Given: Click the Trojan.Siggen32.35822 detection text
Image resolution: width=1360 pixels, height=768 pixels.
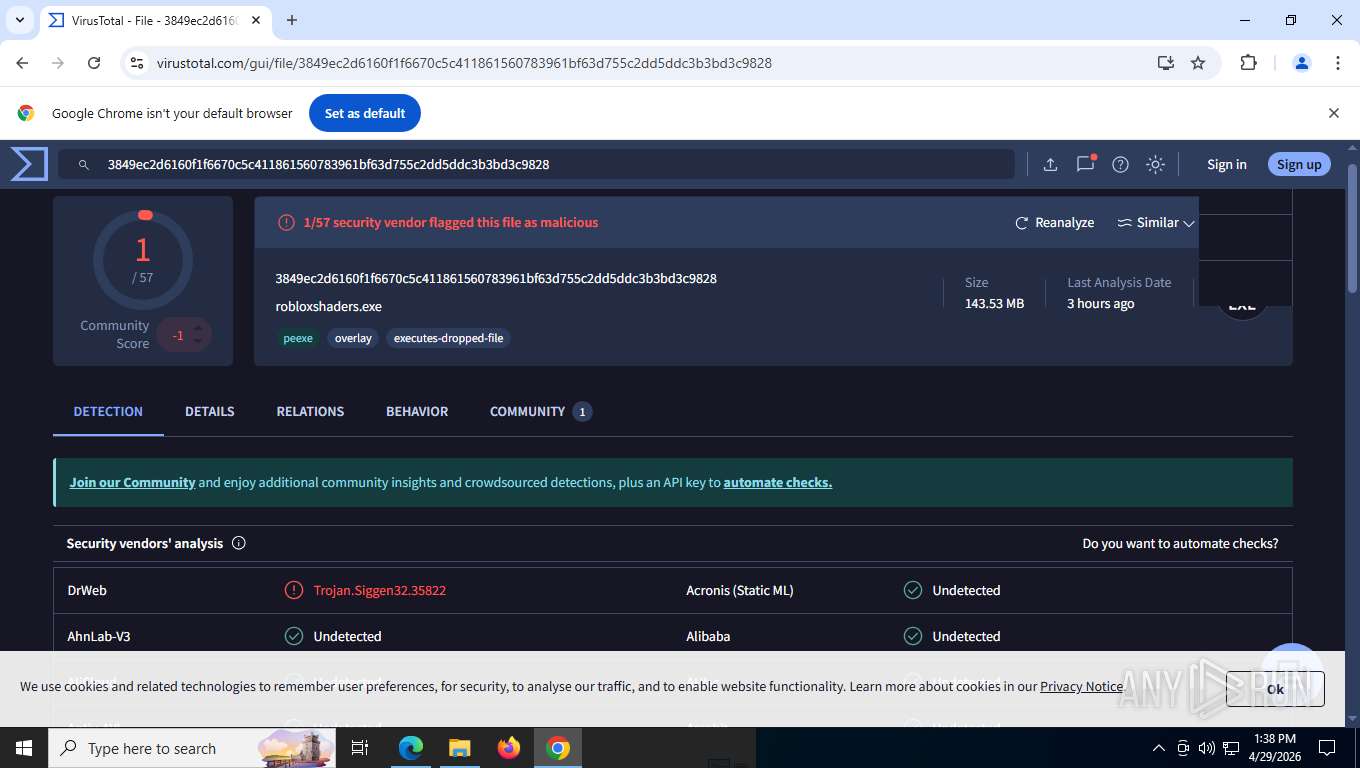Looking at the screenshot, I should tap(380, 590).
